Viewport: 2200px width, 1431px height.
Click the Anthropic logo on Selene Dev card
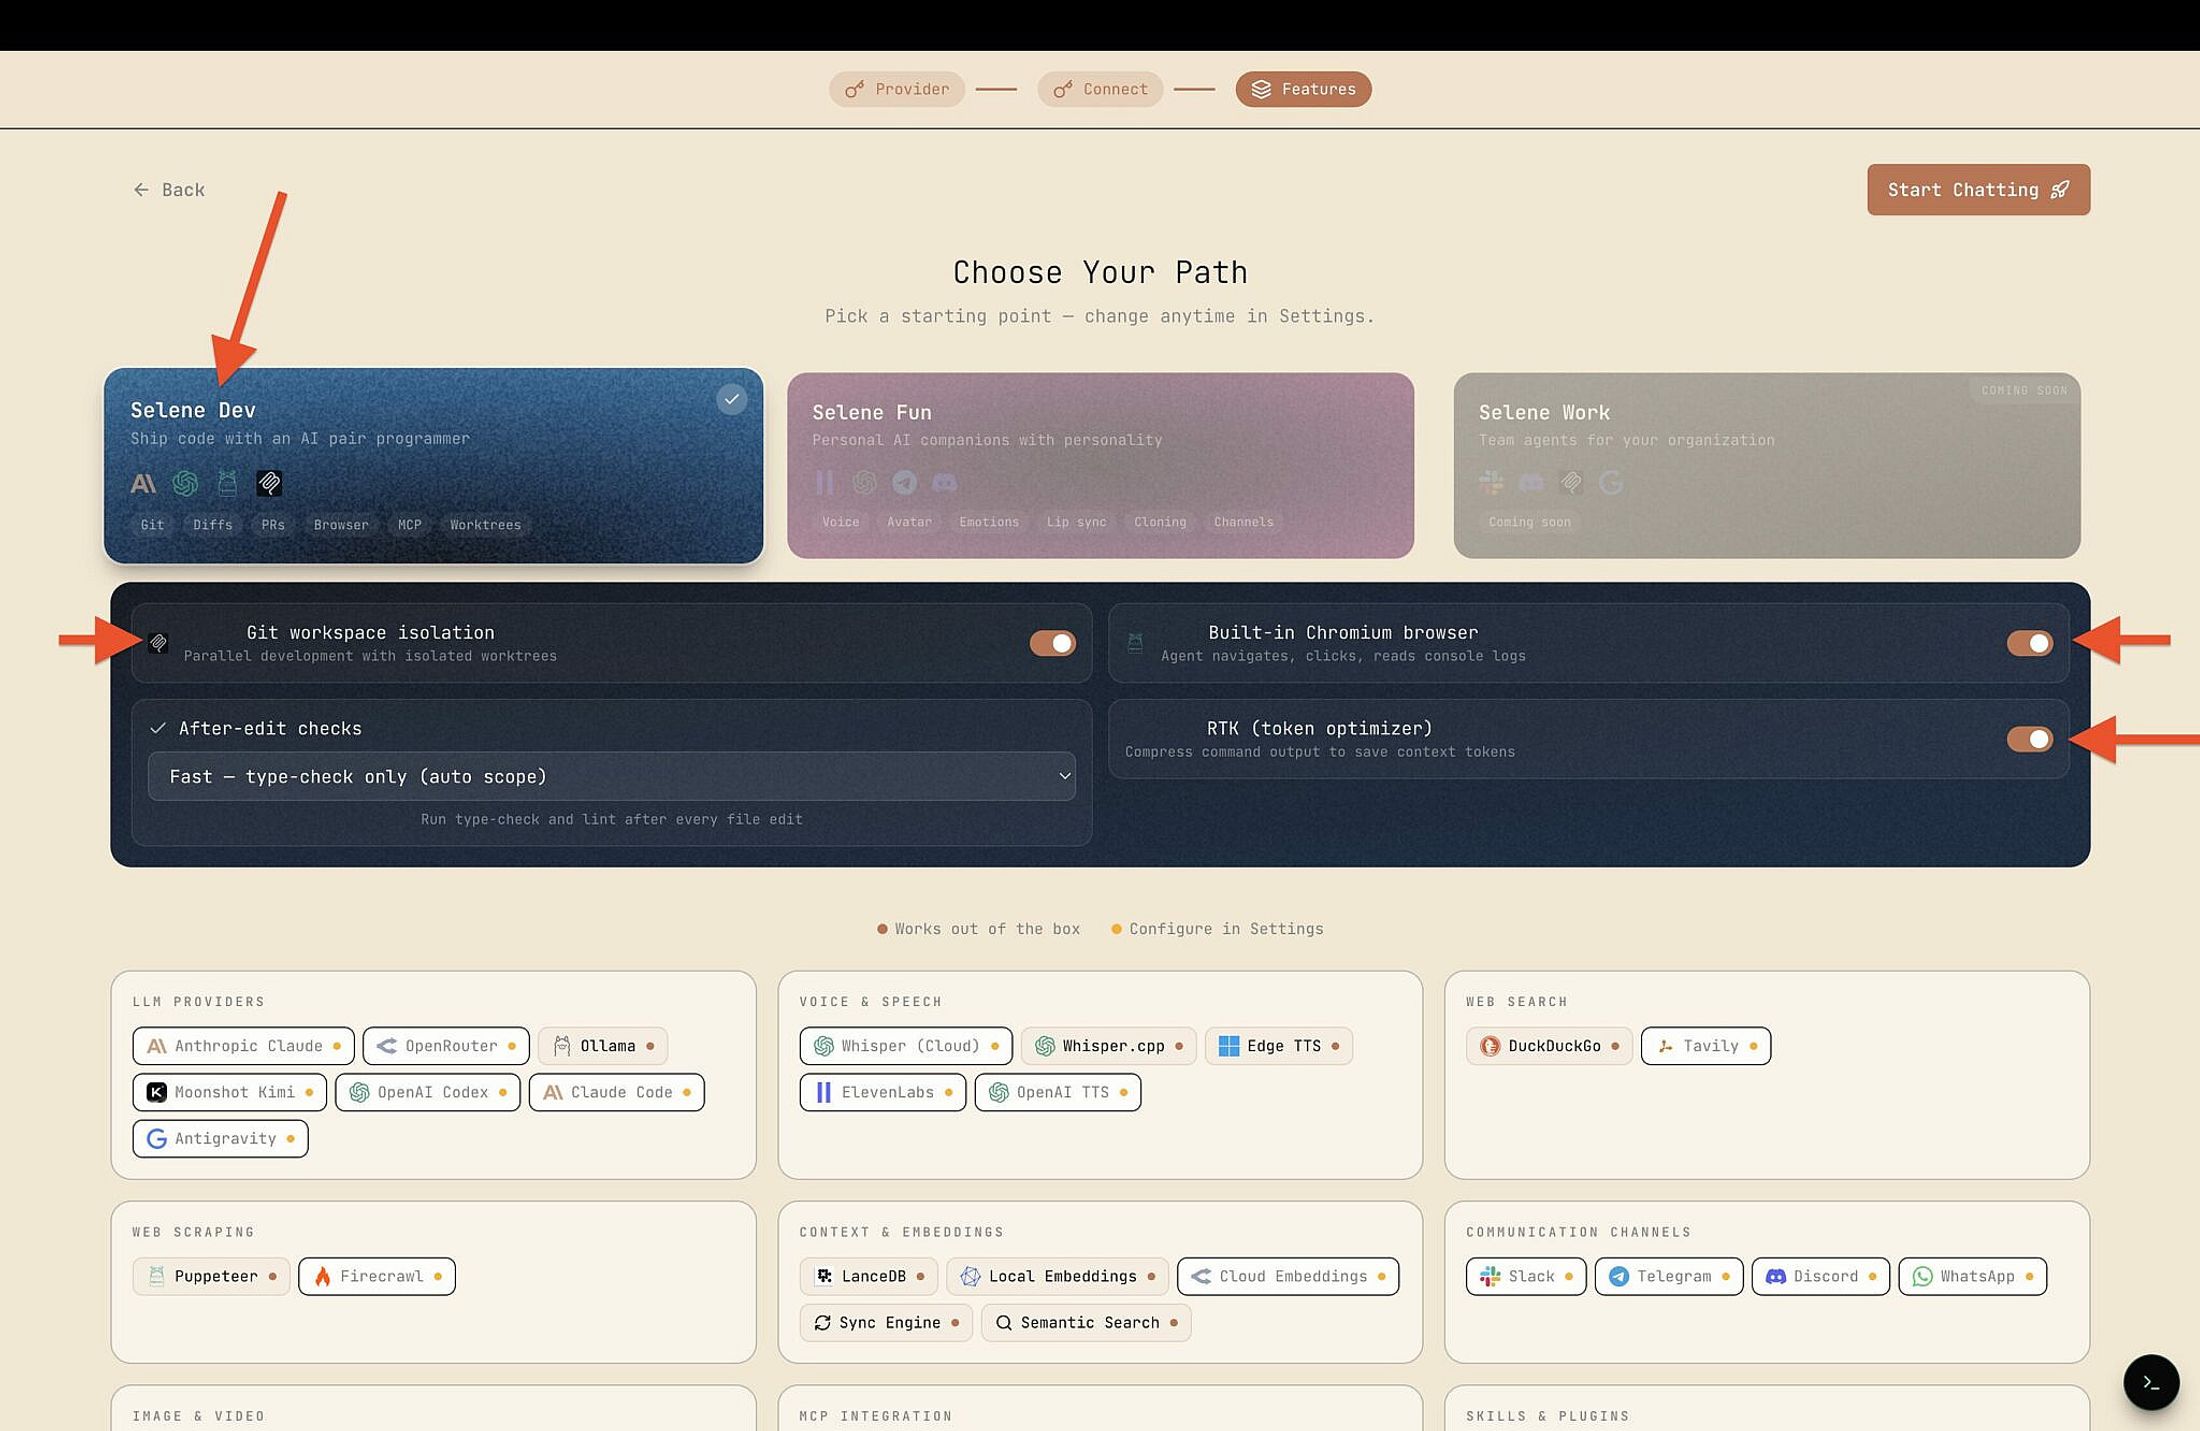click(143, 484)
